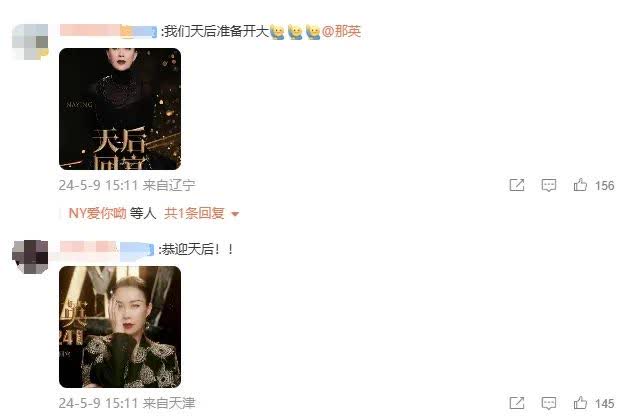
Task: Like the comment with 156 likes
Action: [580, 185]
